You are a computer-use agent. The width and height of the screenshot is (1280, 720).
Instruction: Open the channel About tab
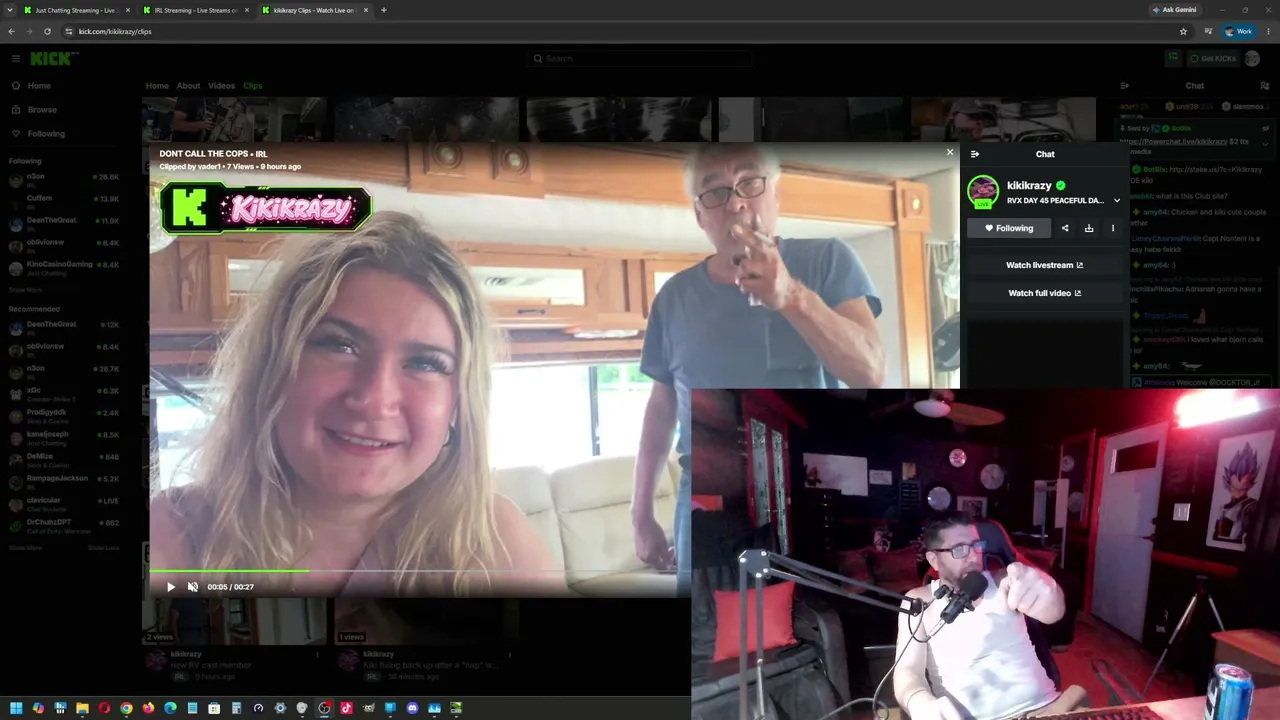click(x=189, y=86)
